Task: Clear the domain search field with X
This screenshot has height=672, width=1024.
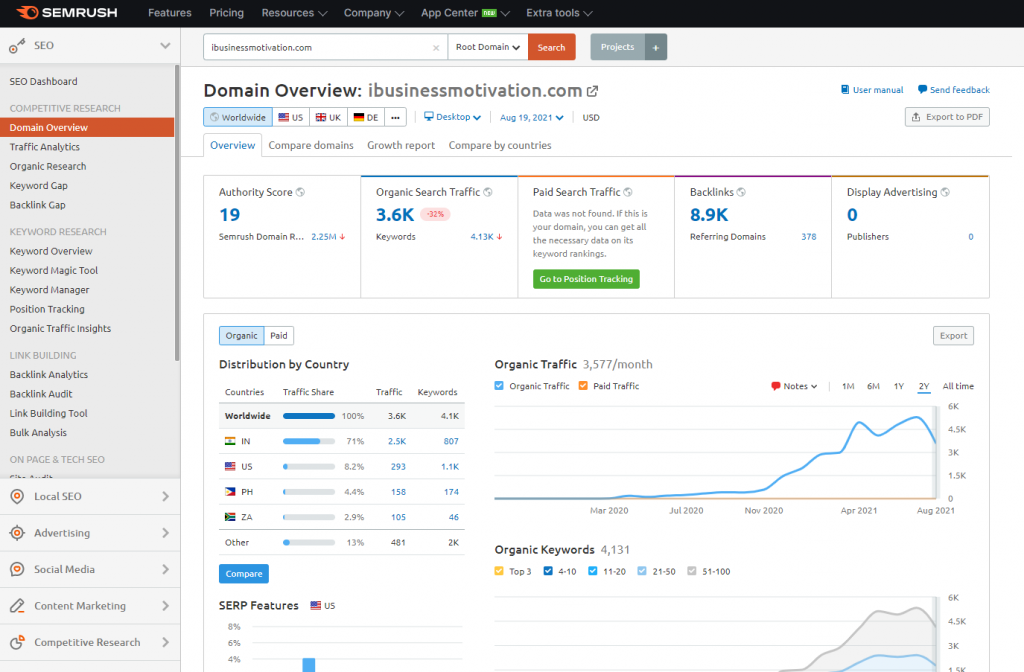Action: click(436, 48)
